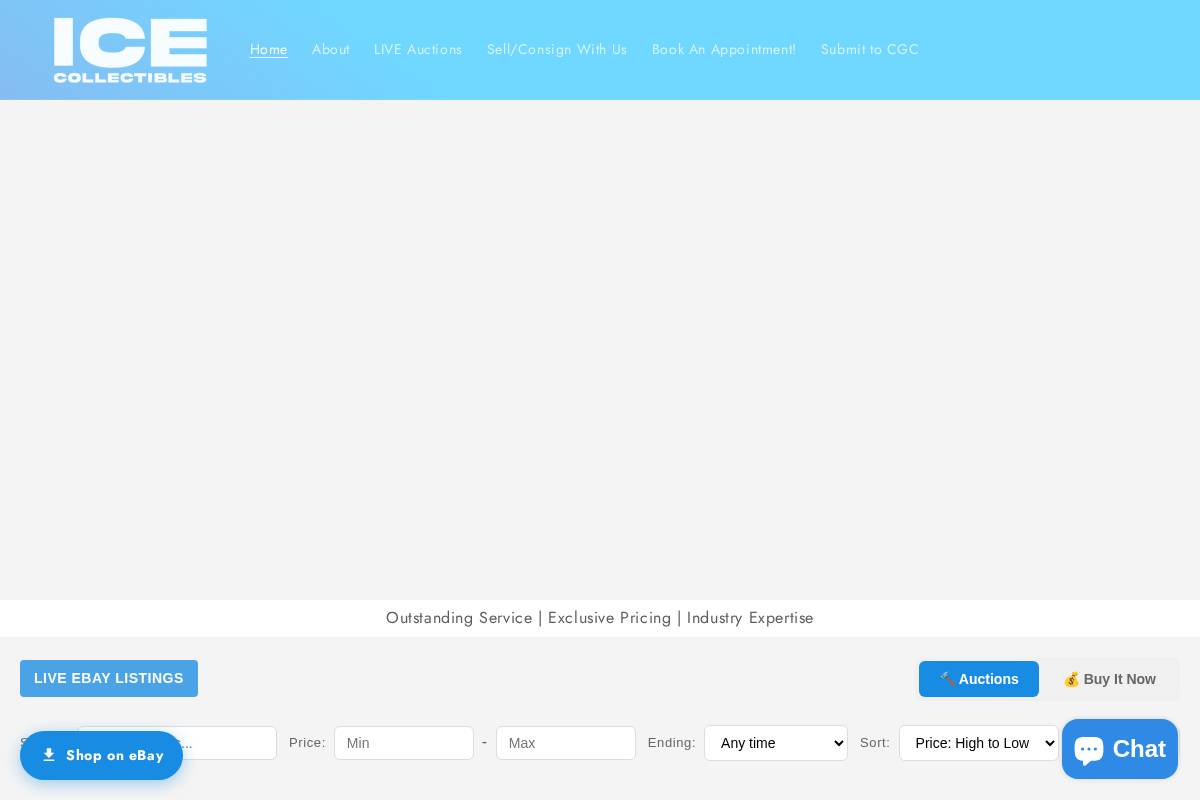This screenshot has height=800, width=1200.
Task: Navigate to LIVE Auctions
Action: 418,49
